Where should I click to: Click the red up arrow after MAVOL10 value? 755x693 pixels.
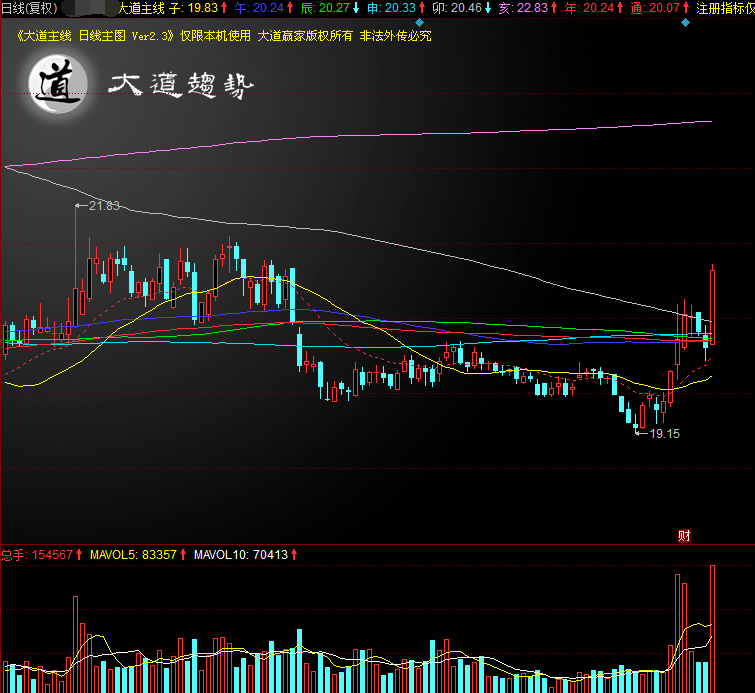click(294, 554)
